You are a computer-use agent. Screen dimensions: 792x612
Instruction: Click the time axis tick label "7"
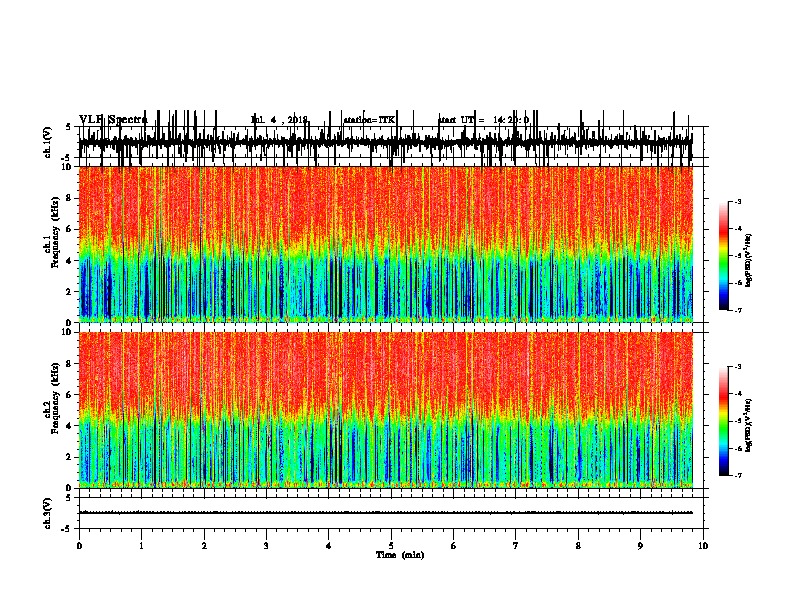point(516,546)
